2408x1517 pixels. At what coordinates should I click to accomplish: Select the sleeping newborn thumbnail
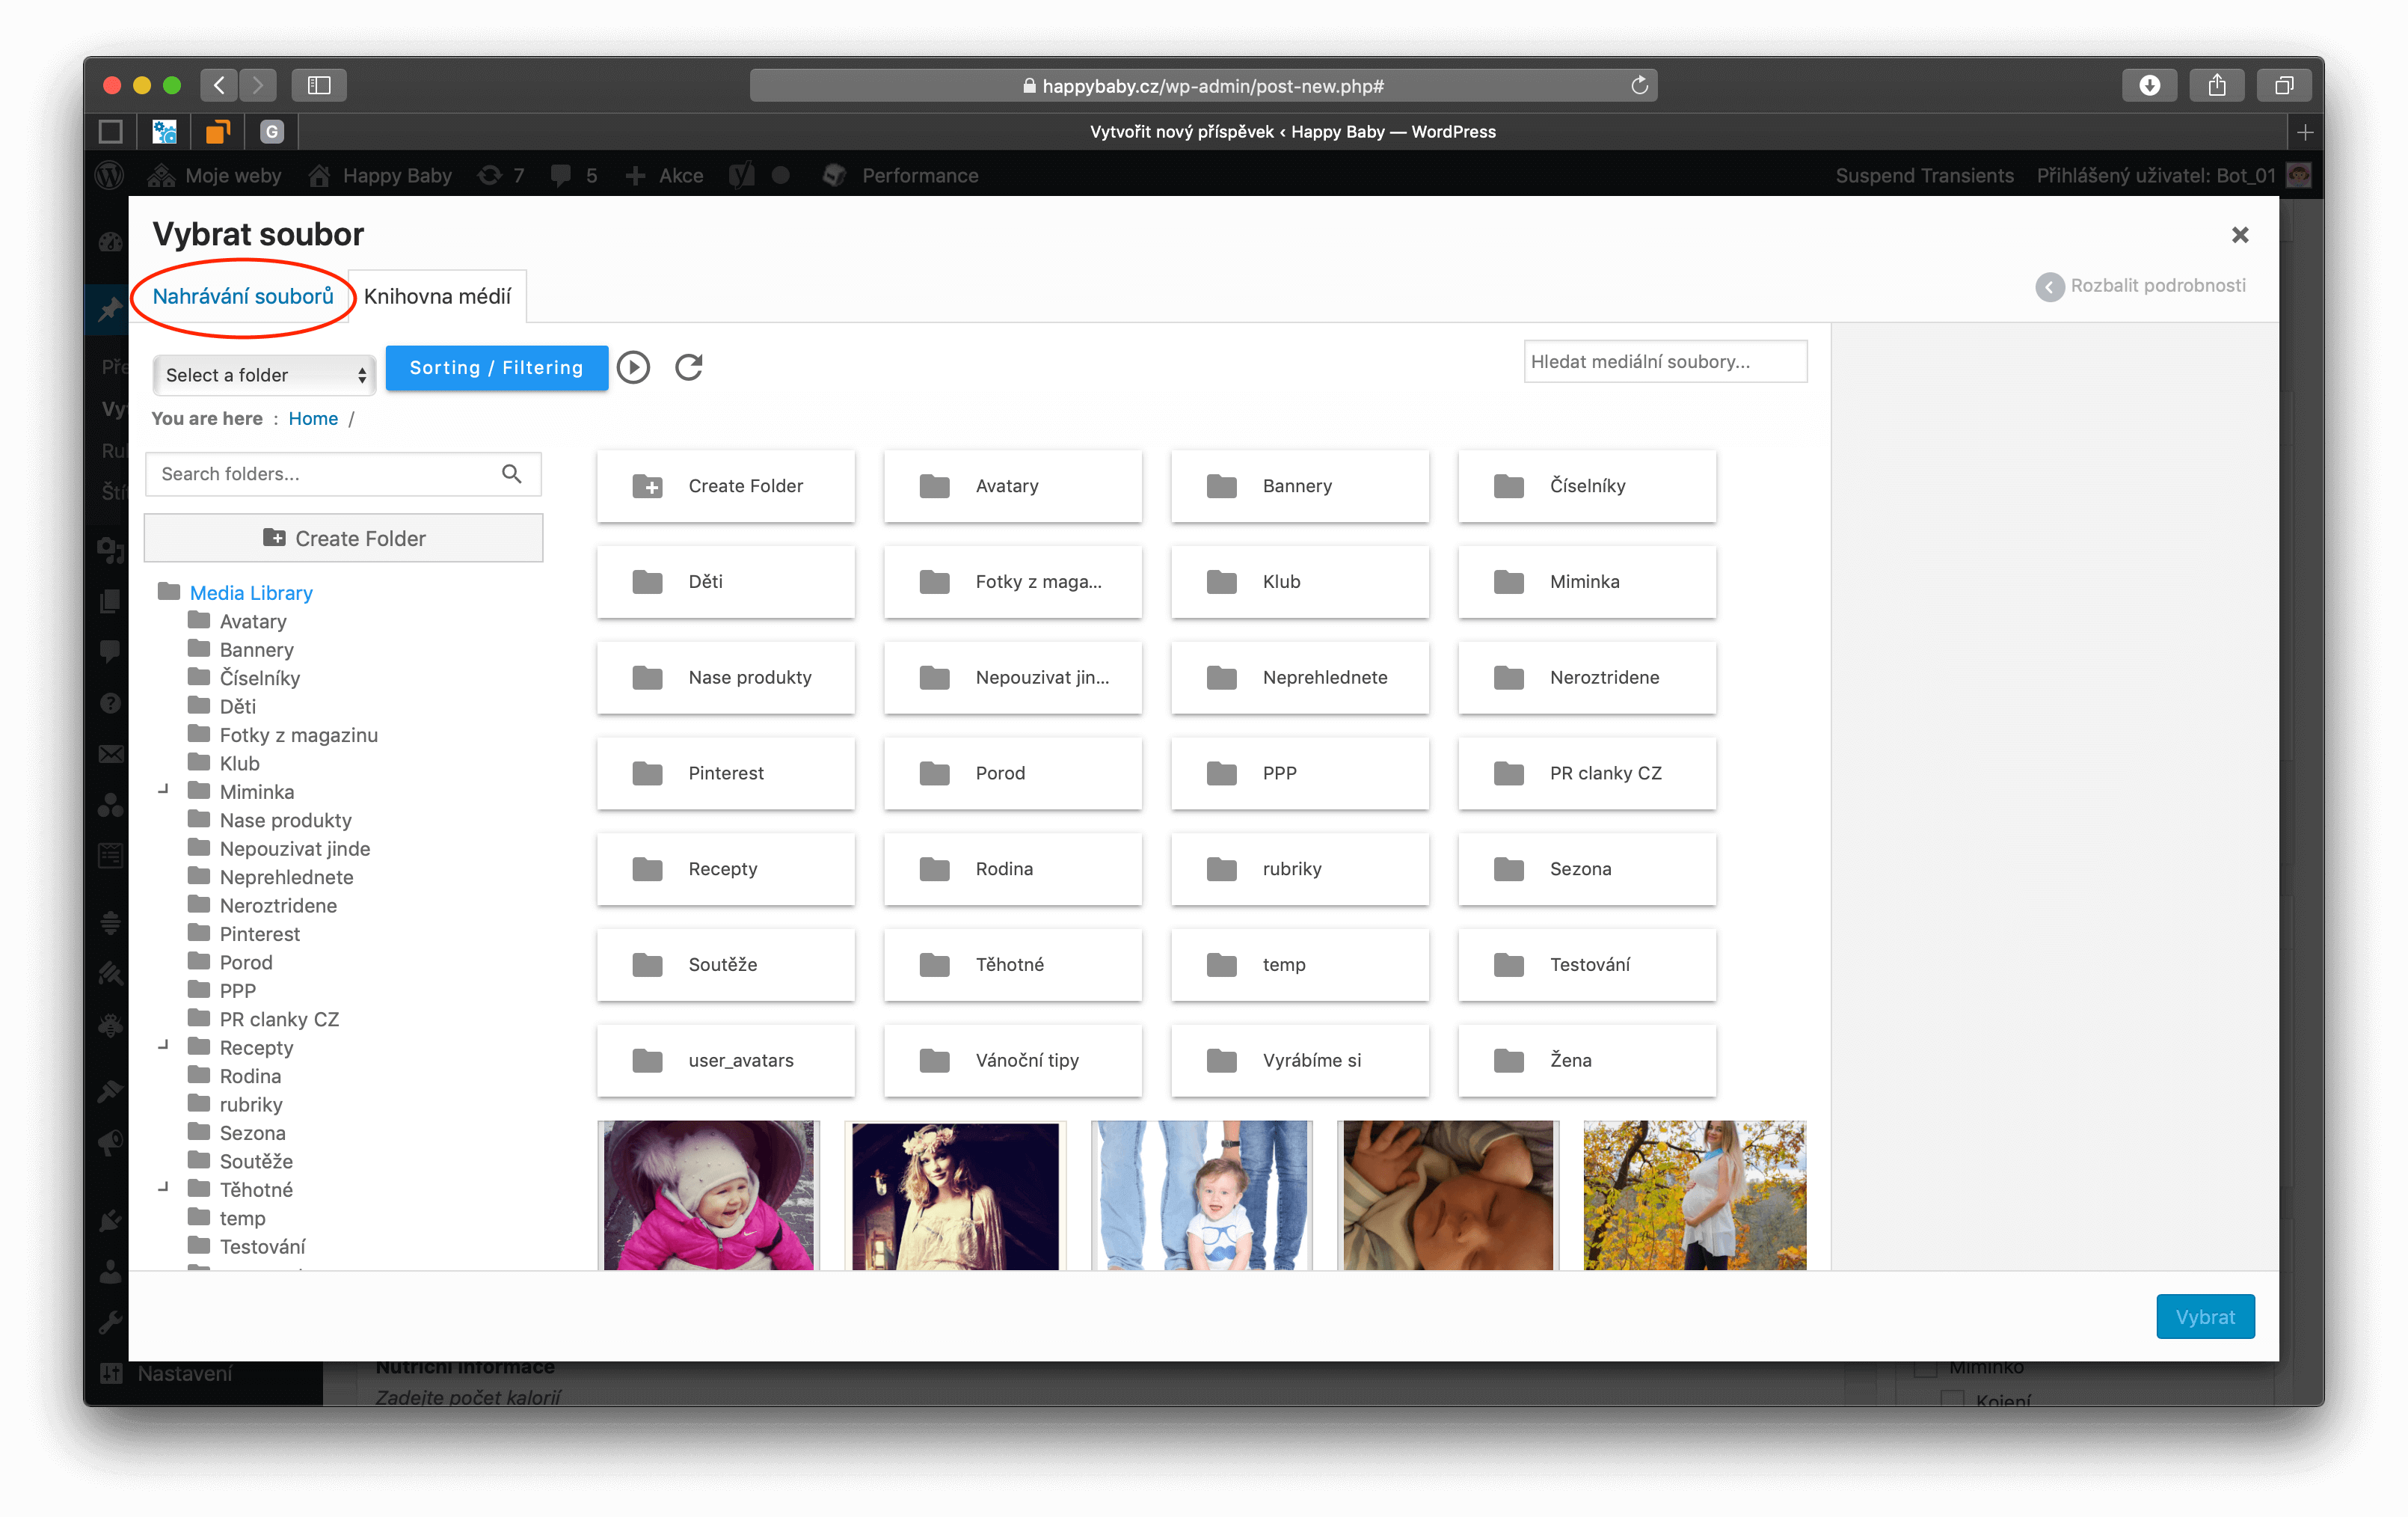coord(1448,1195)
